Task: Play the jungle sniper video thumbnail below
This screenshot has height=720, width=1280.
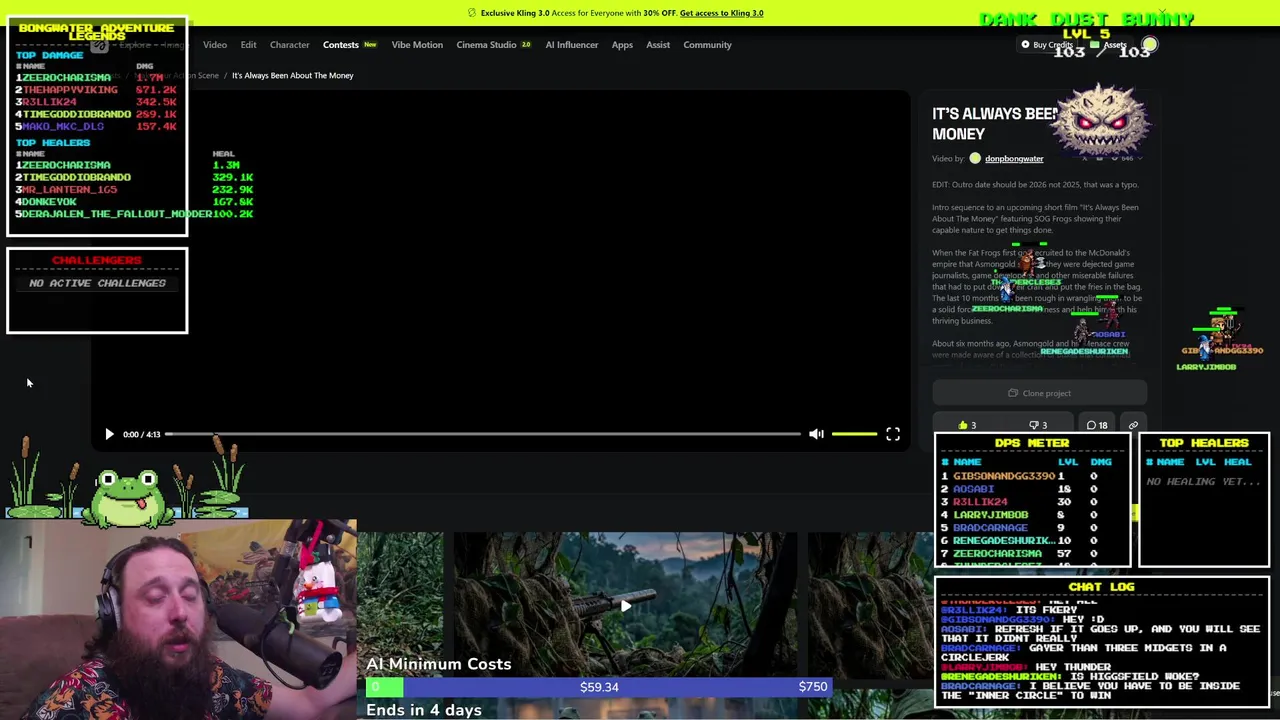Action: [x=625, y=606]
